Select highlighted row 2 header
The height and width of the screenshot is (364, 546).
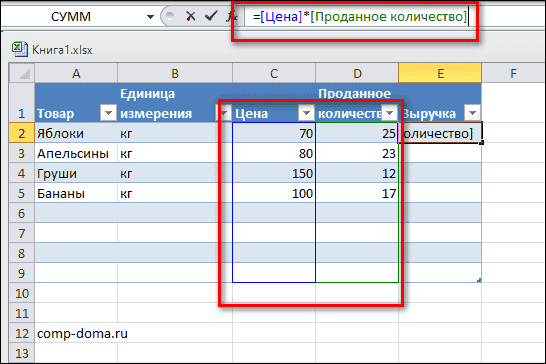pos(22,133)
